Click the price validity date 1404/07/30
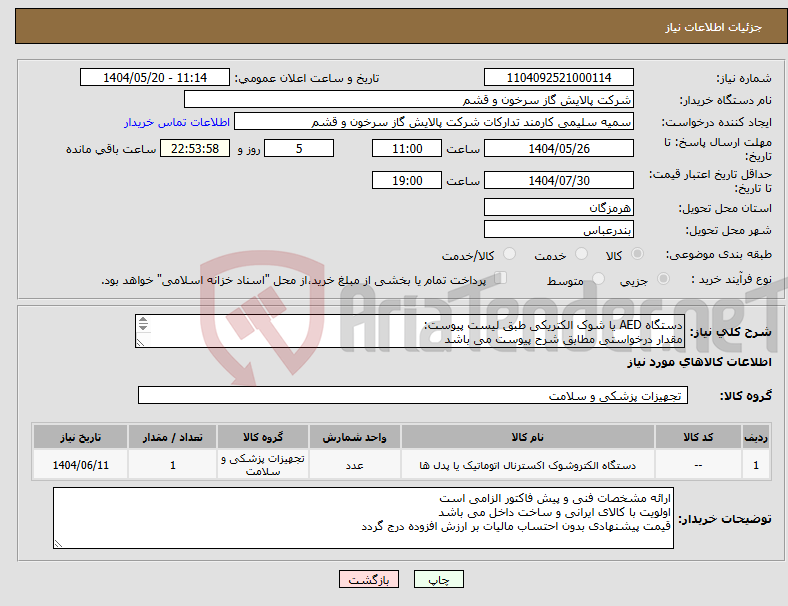Image resolution: width=788 pixels, height=606 pixels. pos(558,180)
